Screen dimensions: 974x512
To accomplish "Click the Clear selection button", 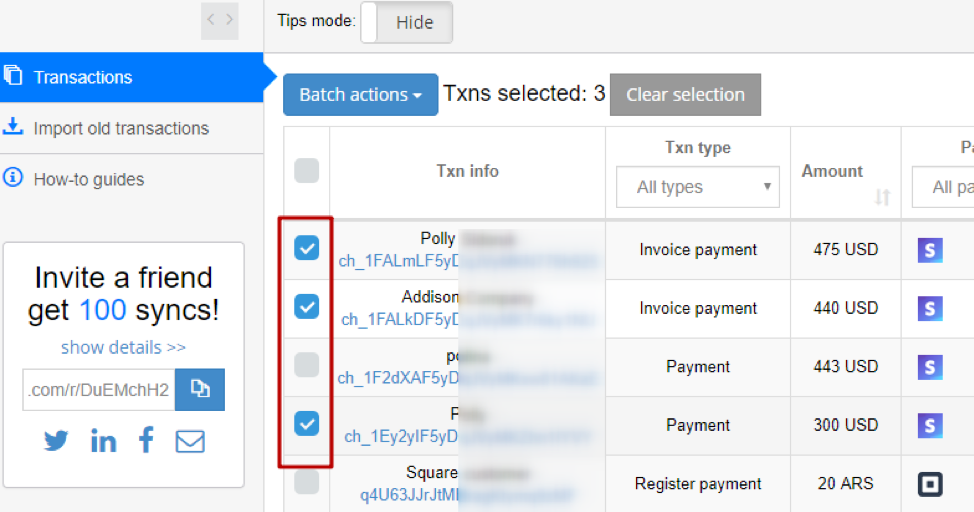I will [685, 94].
